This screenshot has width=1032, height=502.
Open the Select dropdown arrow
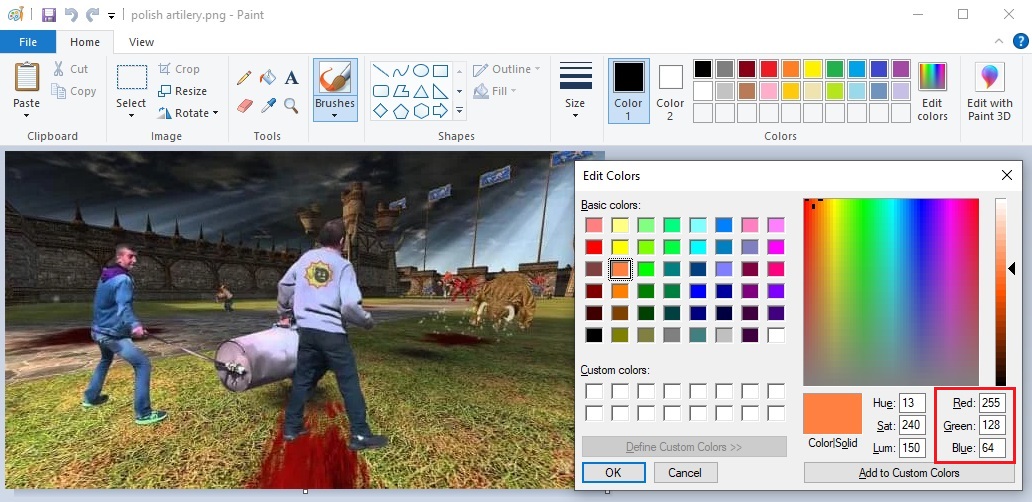tap(131, 116)
